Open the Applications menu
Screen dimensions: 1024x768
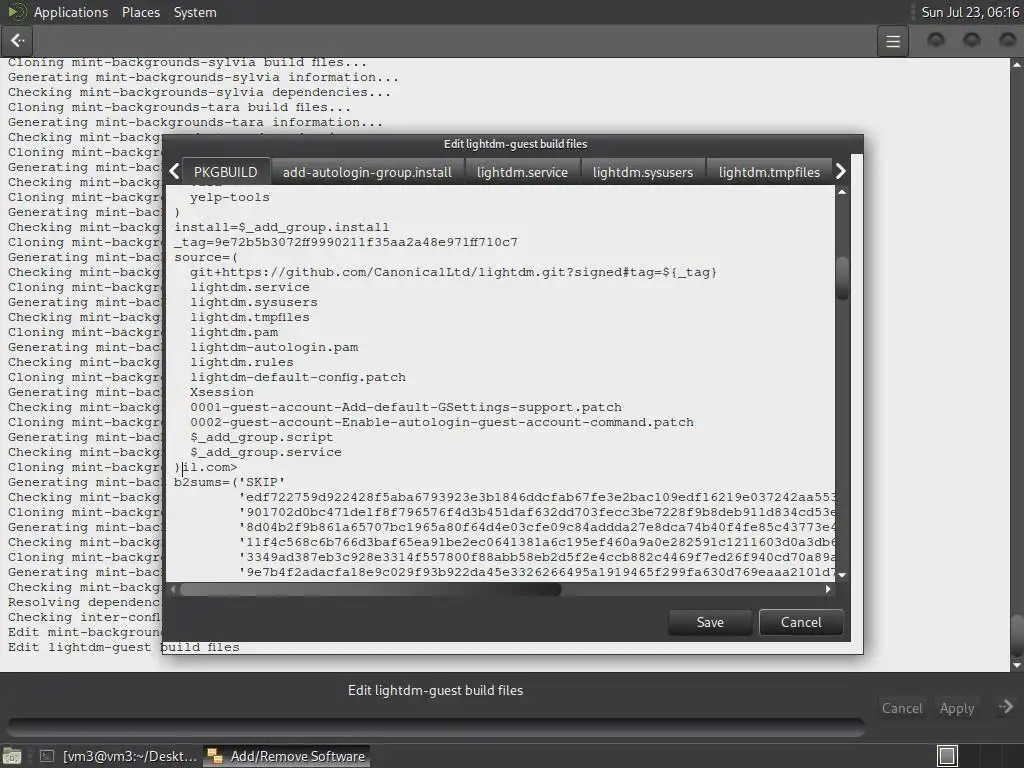click(x=71, y=12)
